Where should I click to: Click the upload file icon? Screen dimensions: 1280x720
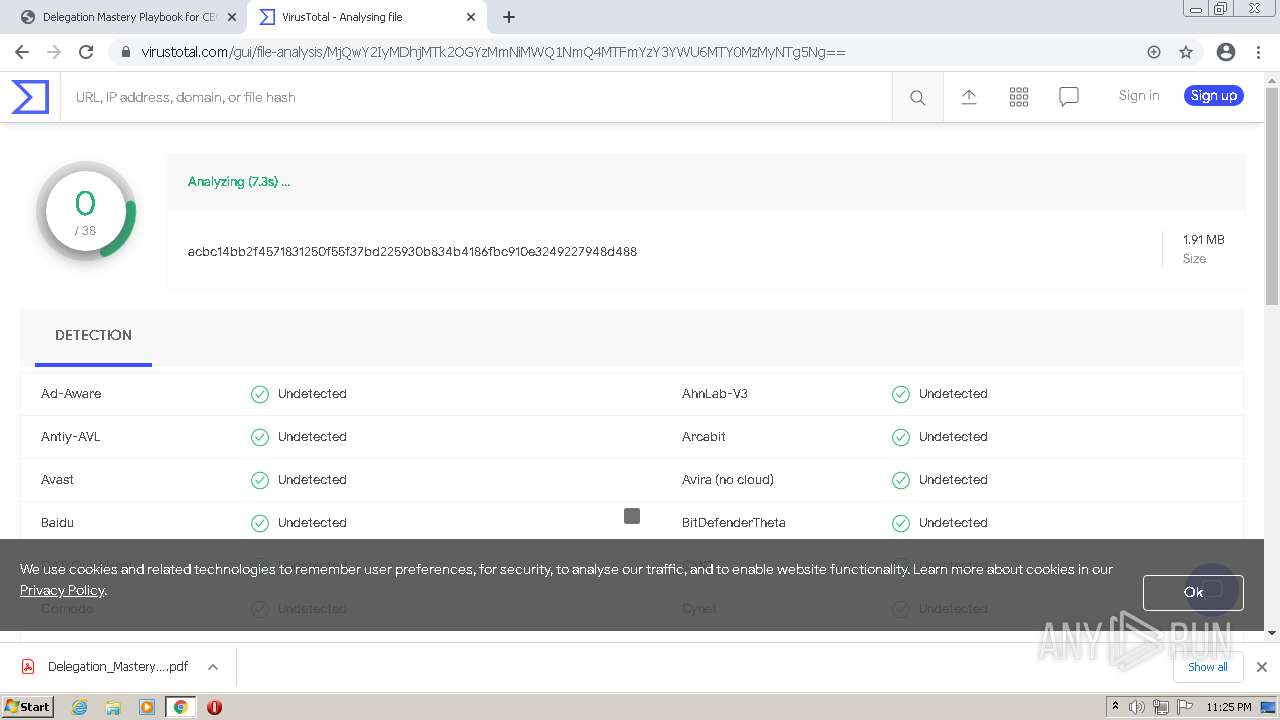coord(968,96)
